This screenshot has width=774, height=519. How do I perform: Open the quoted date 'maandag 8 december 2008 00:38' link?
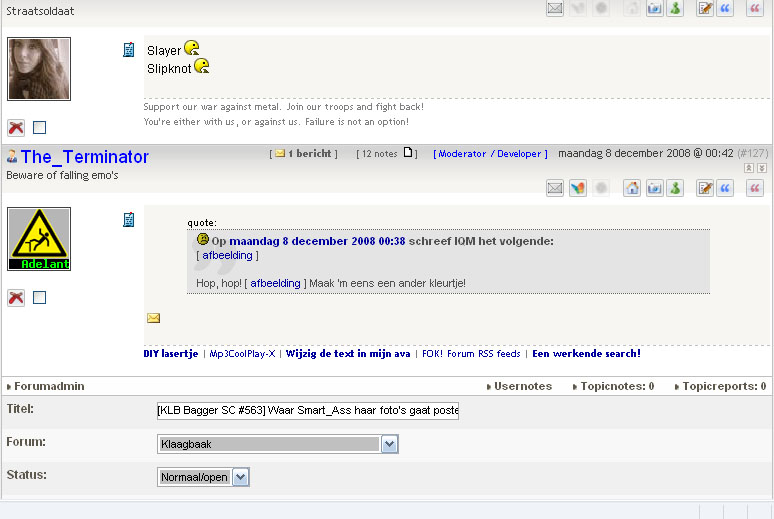coord(317,241)
